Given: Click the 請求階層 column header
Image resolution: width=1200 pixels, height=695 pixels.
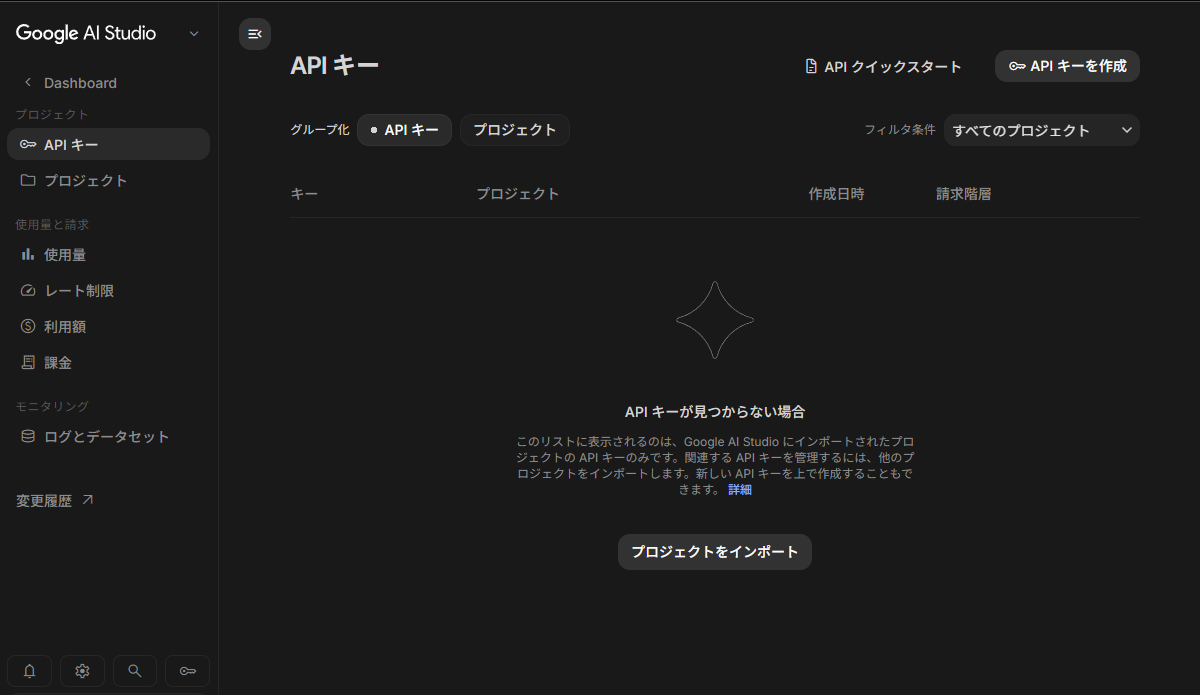Looking at the screenshot, I should pos(964,194).
